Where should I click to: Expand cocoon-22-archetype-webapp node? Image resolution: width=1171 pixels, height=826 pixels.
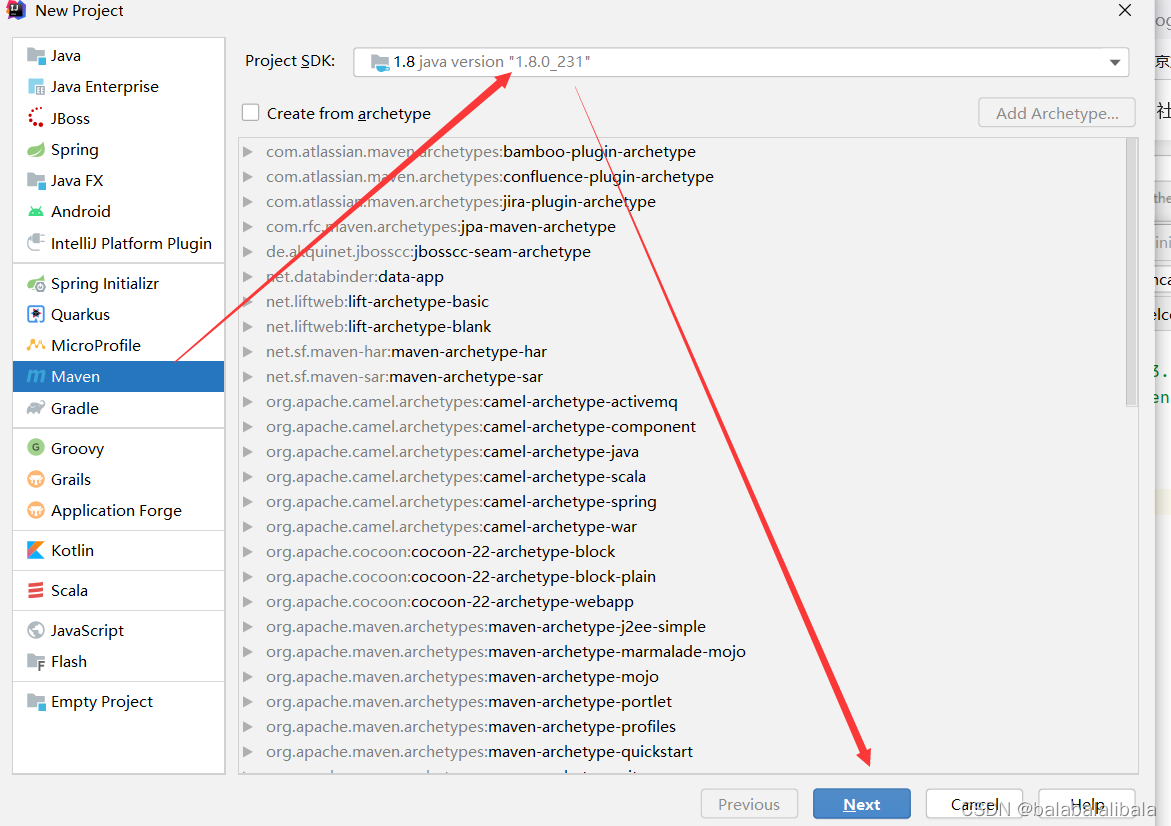248,602
